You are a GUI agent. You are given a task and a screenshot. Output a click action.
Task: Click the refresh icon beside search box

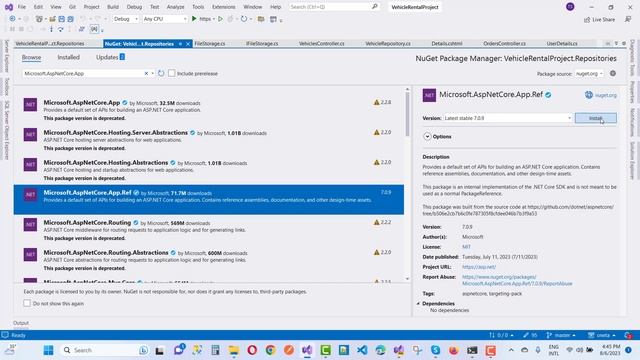pos(161,73)
